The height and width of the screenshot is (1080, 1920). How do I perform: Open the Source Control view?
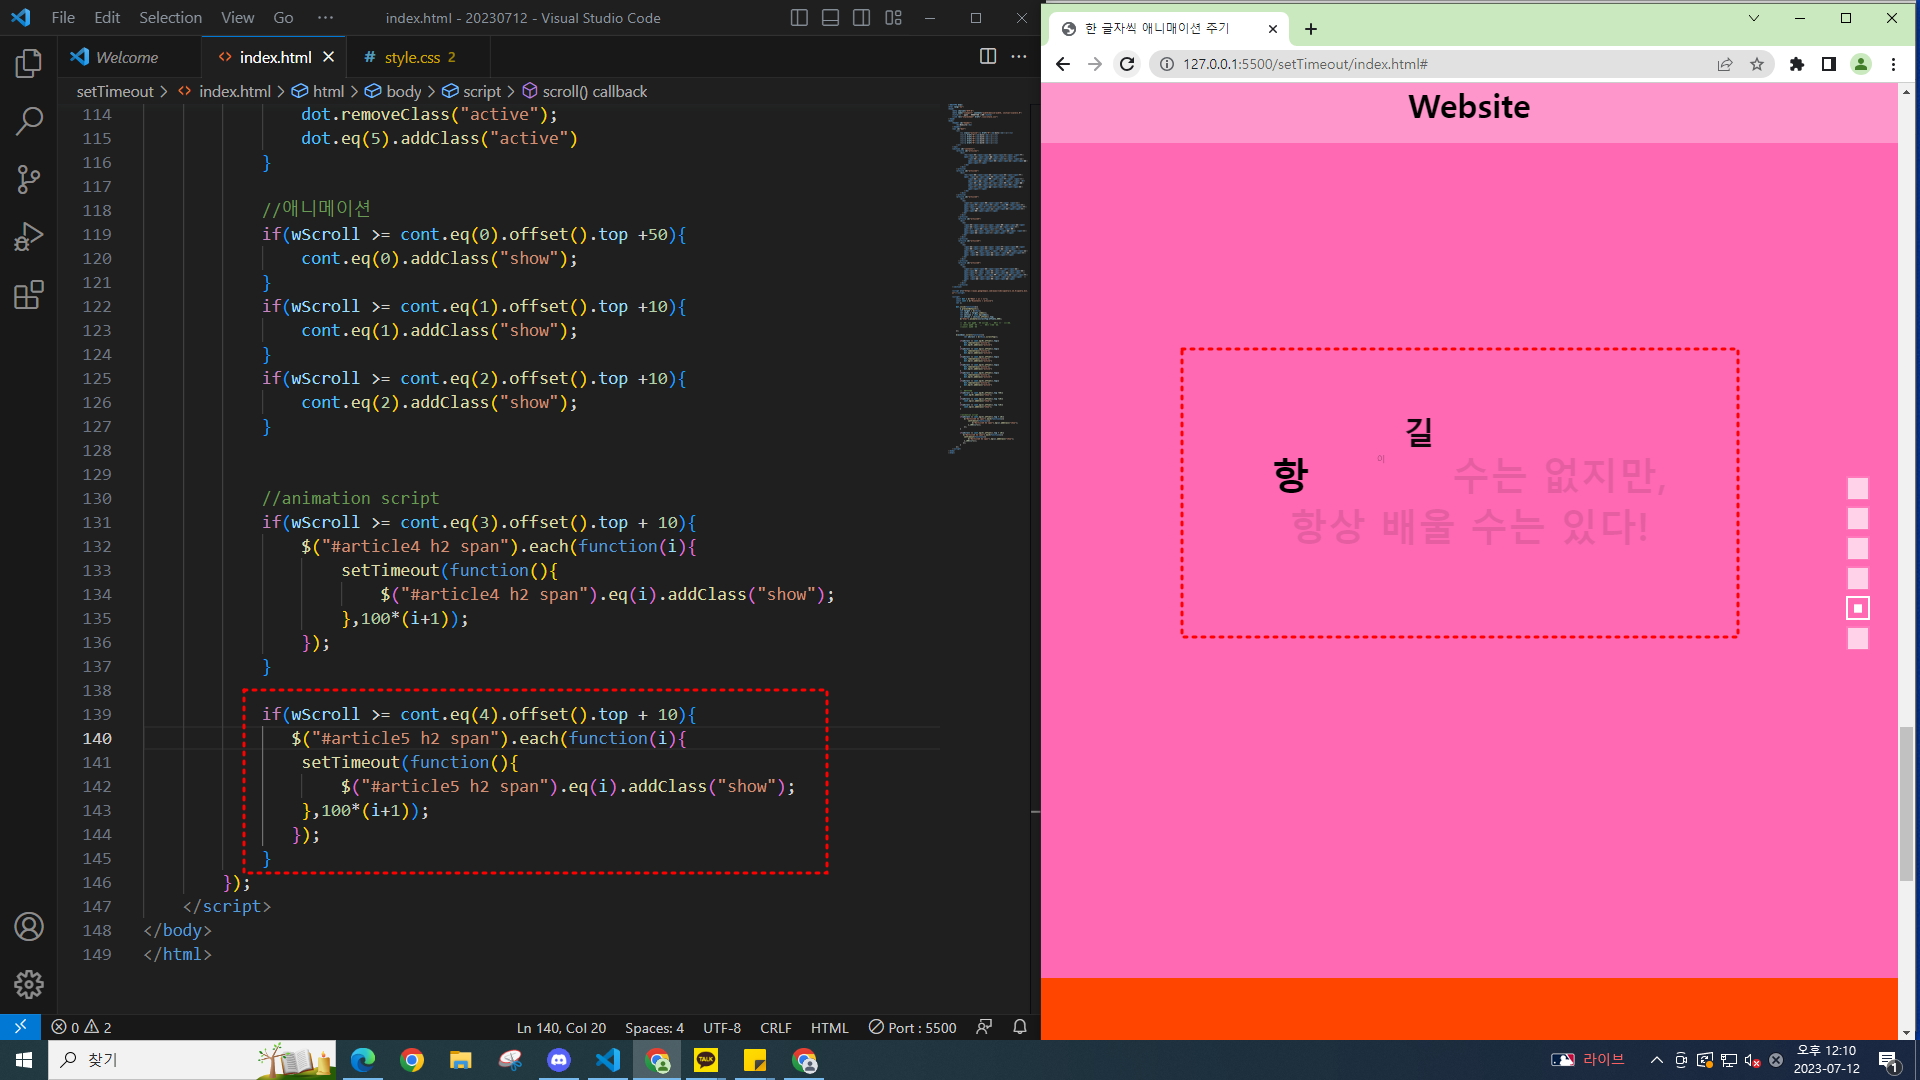click(x=29, y=179)
